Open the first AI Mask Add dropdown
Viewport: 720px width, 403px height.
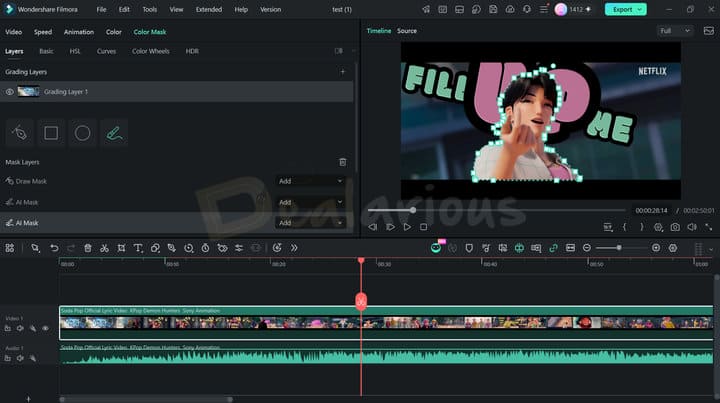click(x=310, y=202)
